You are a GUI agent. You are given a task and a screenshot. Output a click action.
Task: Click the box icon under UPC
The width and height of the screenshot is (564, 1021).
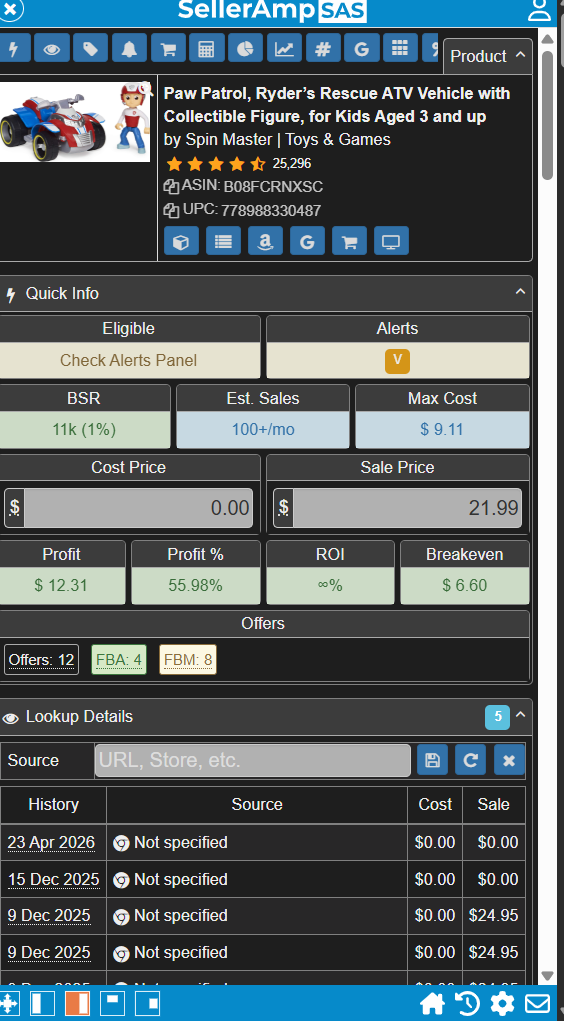tap(181, 241)
